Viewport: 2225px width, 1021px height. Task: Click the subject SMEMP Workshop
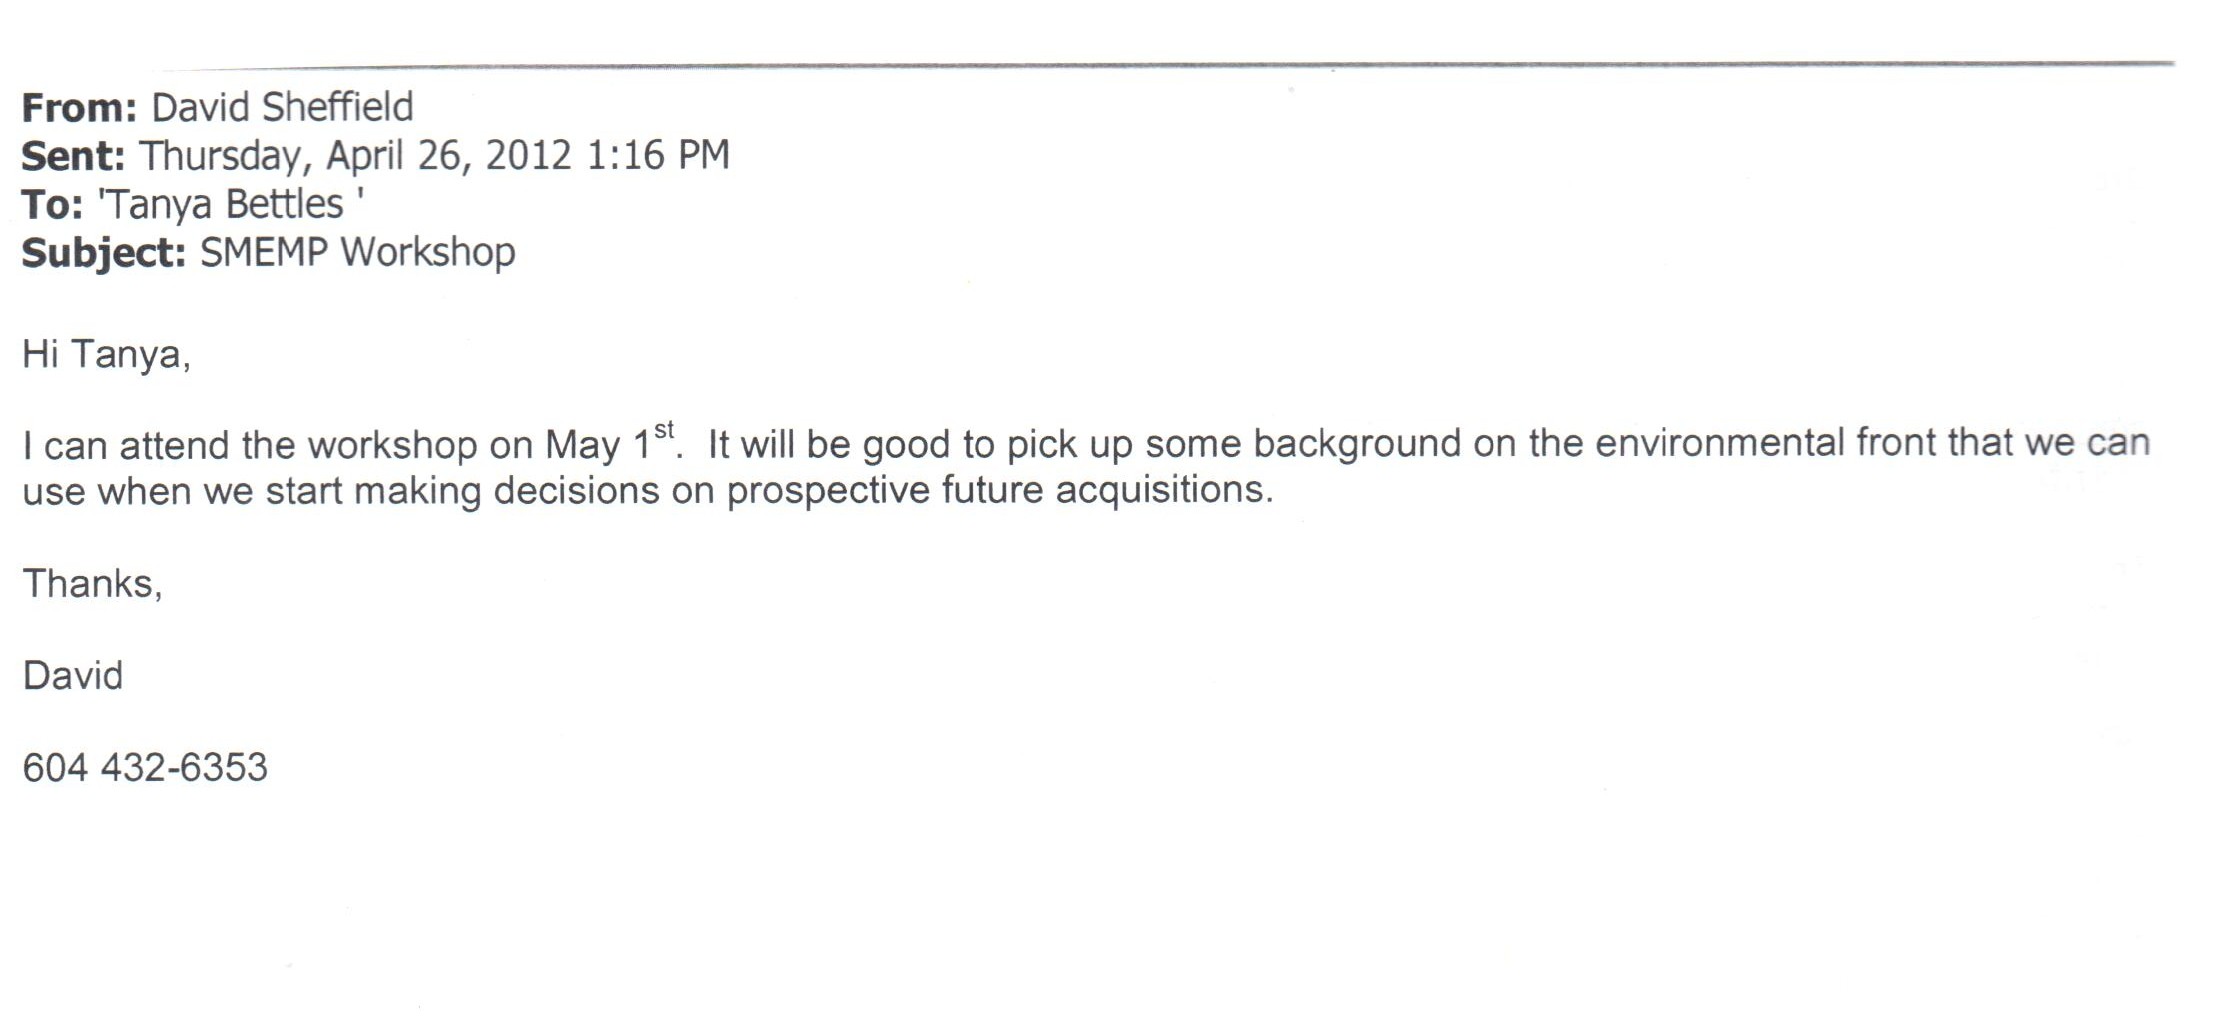pyautogui.click(x=358, y=252)
